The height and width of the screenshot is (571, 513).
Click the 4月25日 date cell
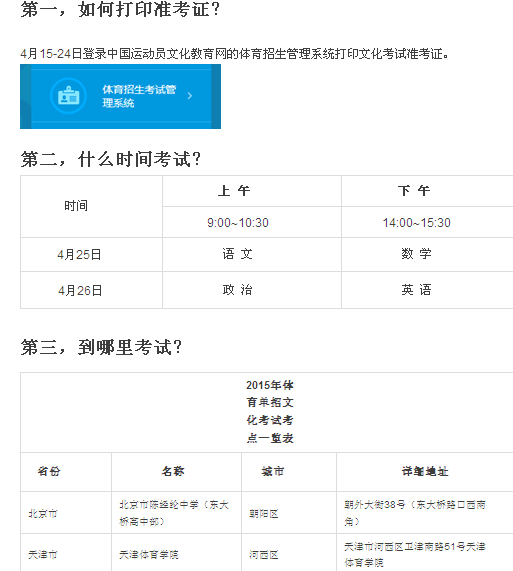coord(91,255)
